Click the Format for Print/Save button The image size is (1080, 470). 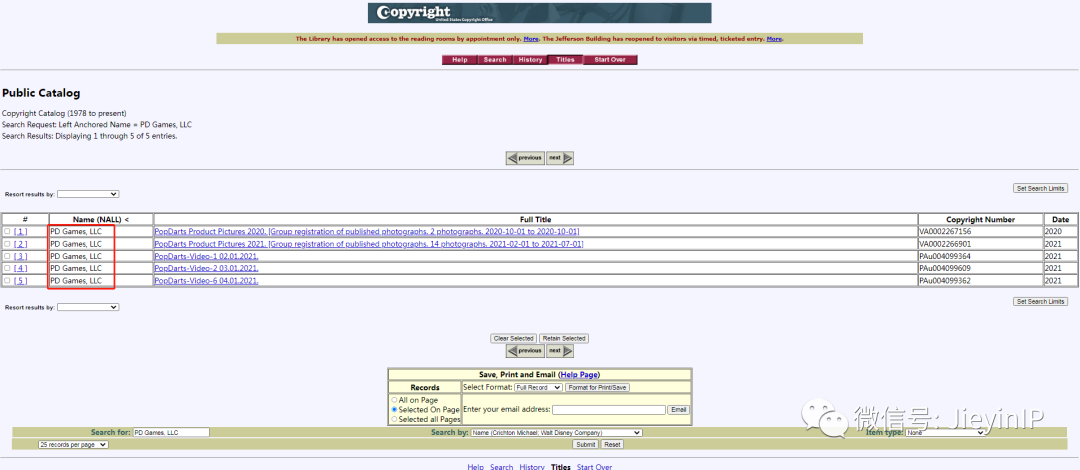[x=597, y=387]
